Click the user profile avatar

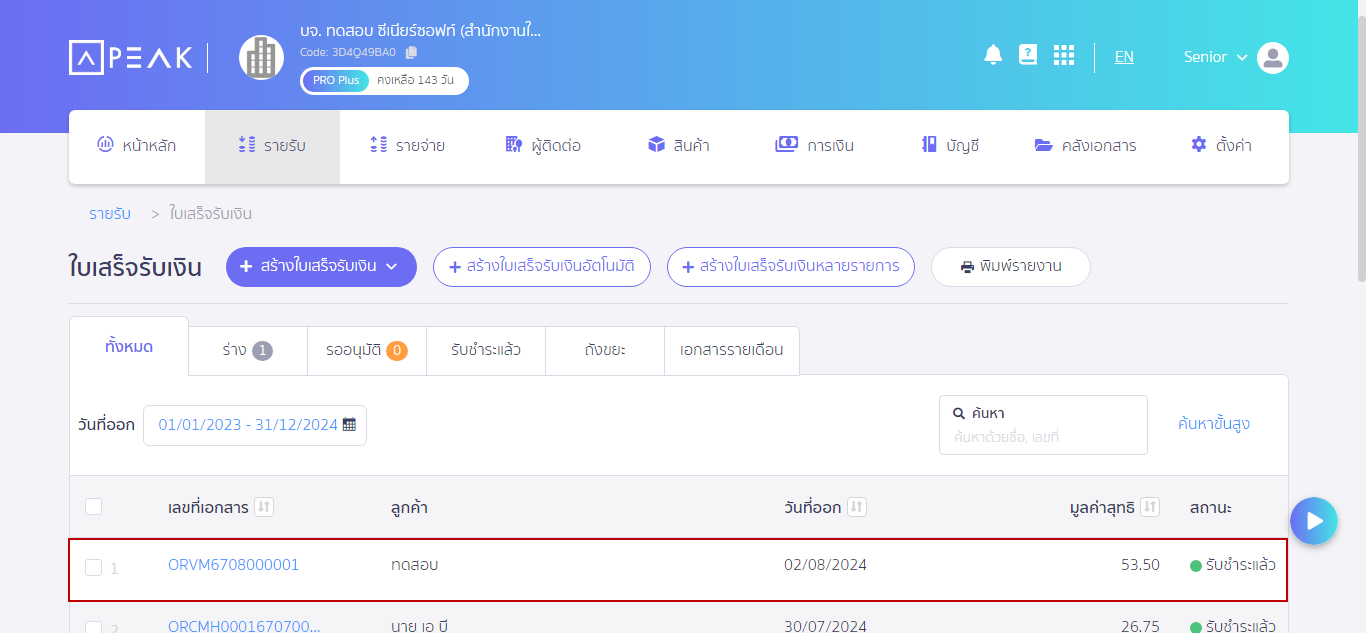click(x=1273, y=58)
